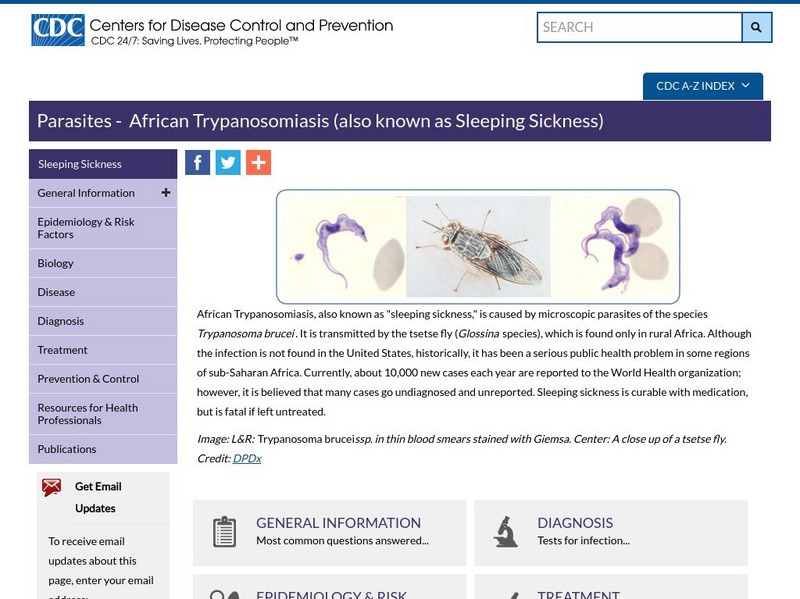This screenshot has height=599, width=800.
Task: Click into the Search text field
Action: (x=639, y=27)
